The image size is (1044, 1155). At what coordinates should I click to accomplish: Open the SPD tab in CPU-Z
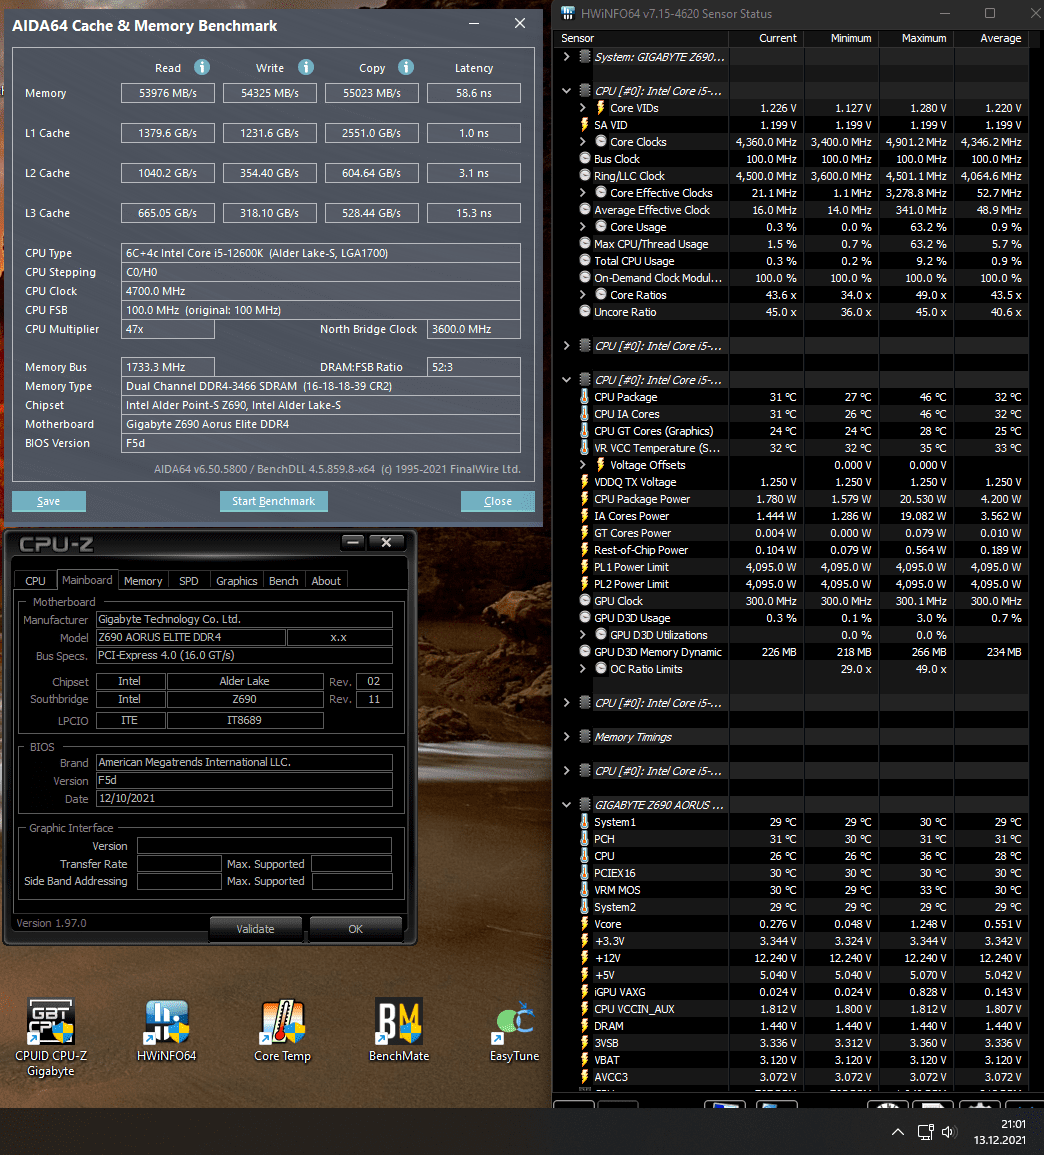point(189,580)
